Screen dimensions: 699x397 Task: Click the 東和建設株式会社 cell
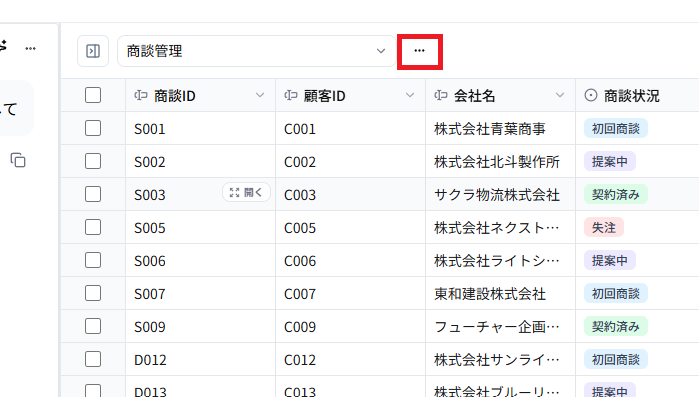501,293
